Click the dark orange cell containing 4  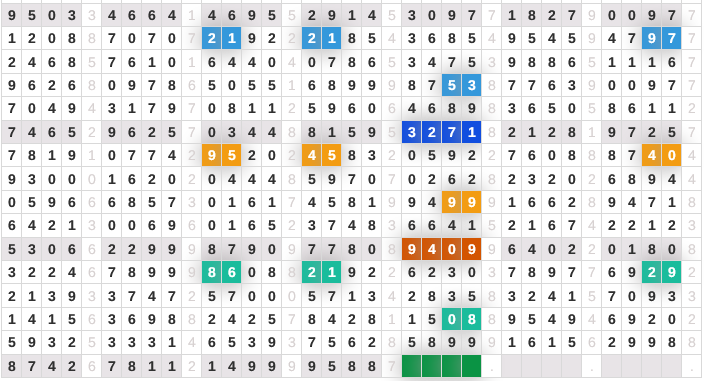[431, 249]
